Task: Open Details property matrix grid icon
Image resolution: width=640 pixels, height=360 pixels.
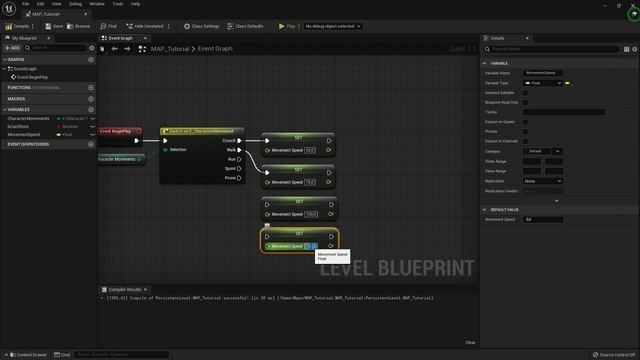Action: tap(627, 49)
